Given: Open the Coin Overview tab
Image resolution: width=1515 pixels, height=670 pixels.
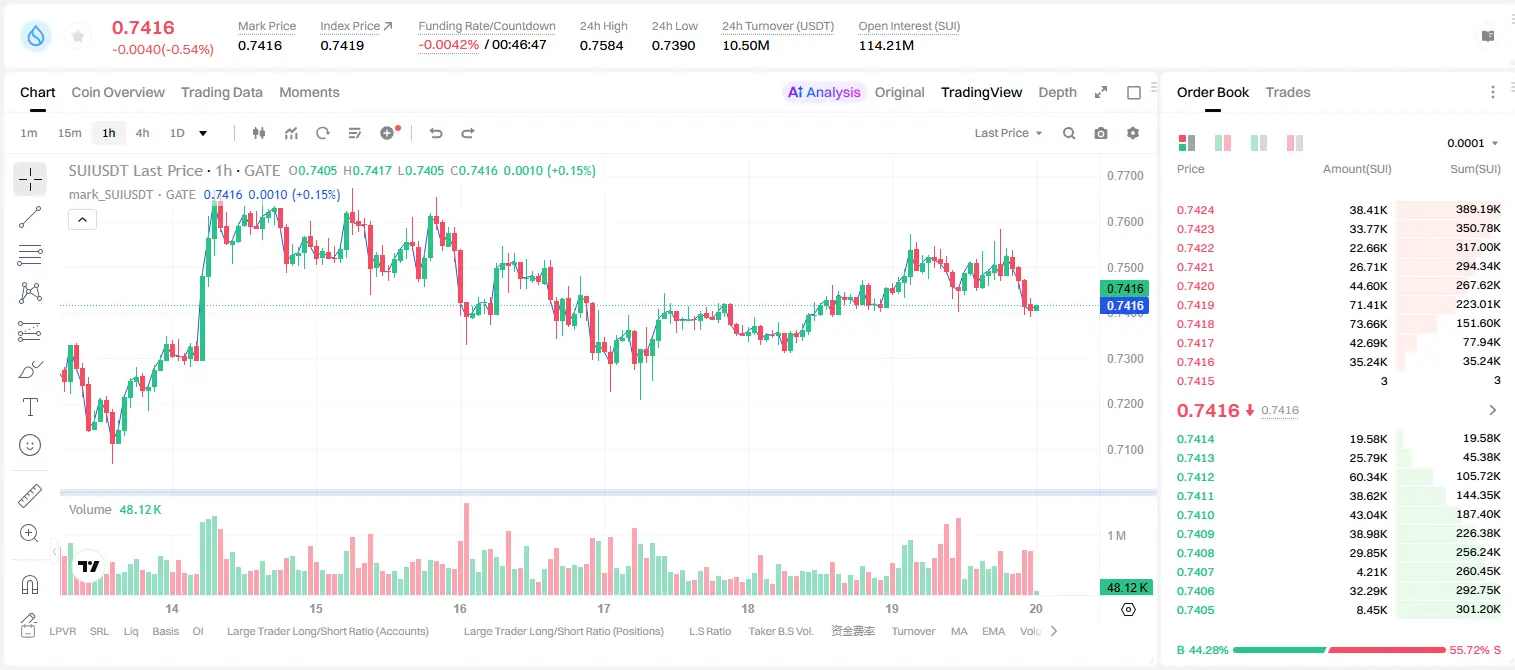Looking at the screenshot, I should tap(118, 92).
